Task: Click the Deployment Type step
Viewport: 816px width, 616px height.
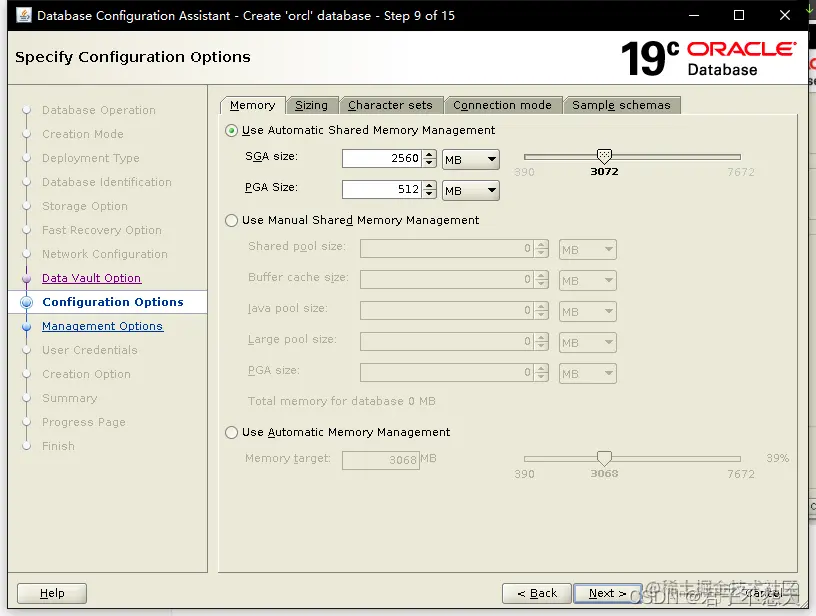Action: [x=91, y=158]
